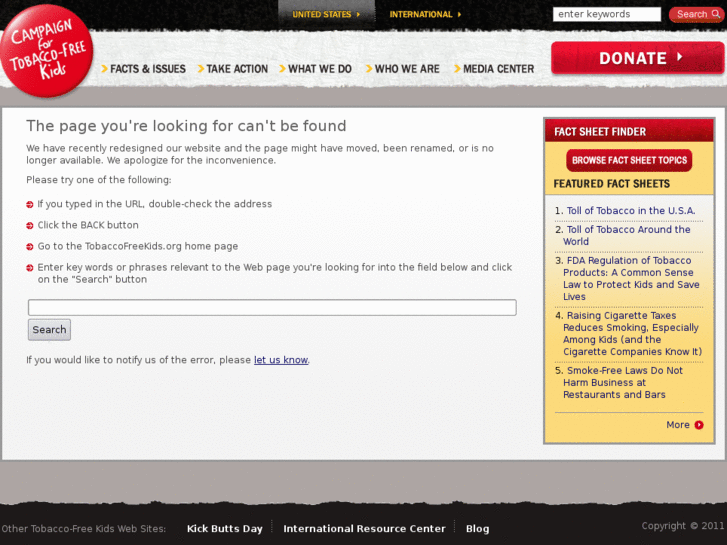
Task: Click the Click the BACK button text
Action: (88, 225)
